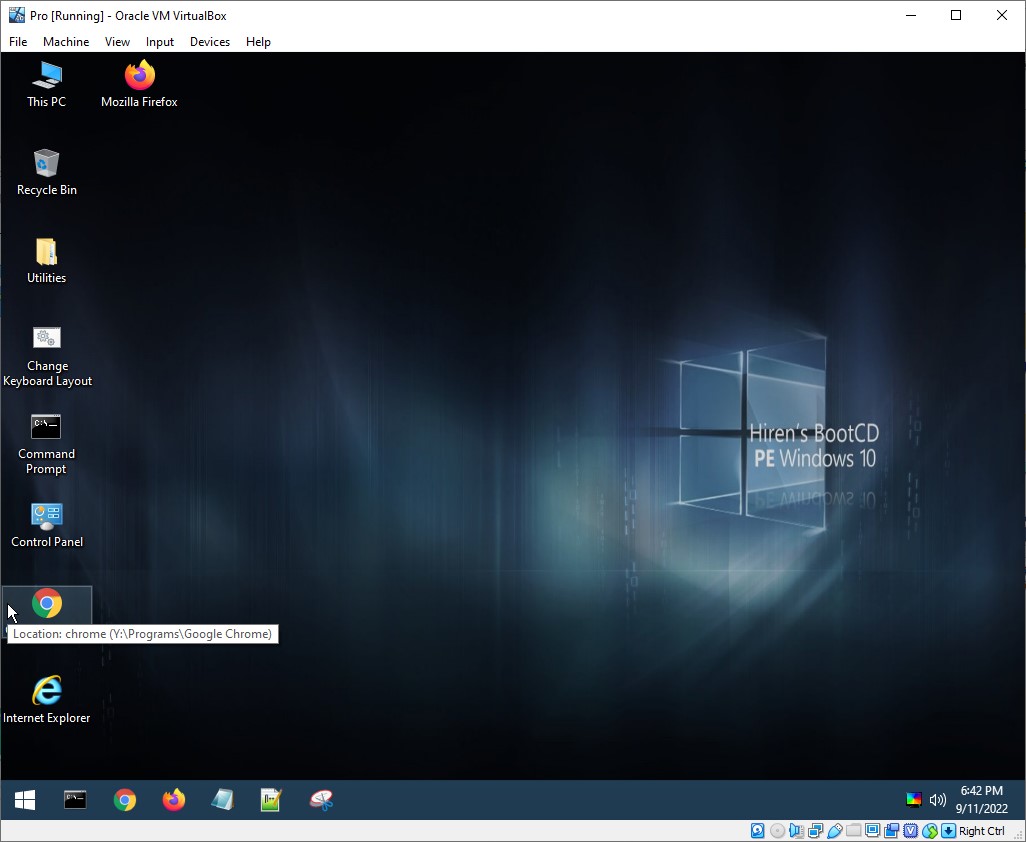Select Internet Explorer desktop icon
Viewport: 1026px width, 842px height.
tap(46, 699)
